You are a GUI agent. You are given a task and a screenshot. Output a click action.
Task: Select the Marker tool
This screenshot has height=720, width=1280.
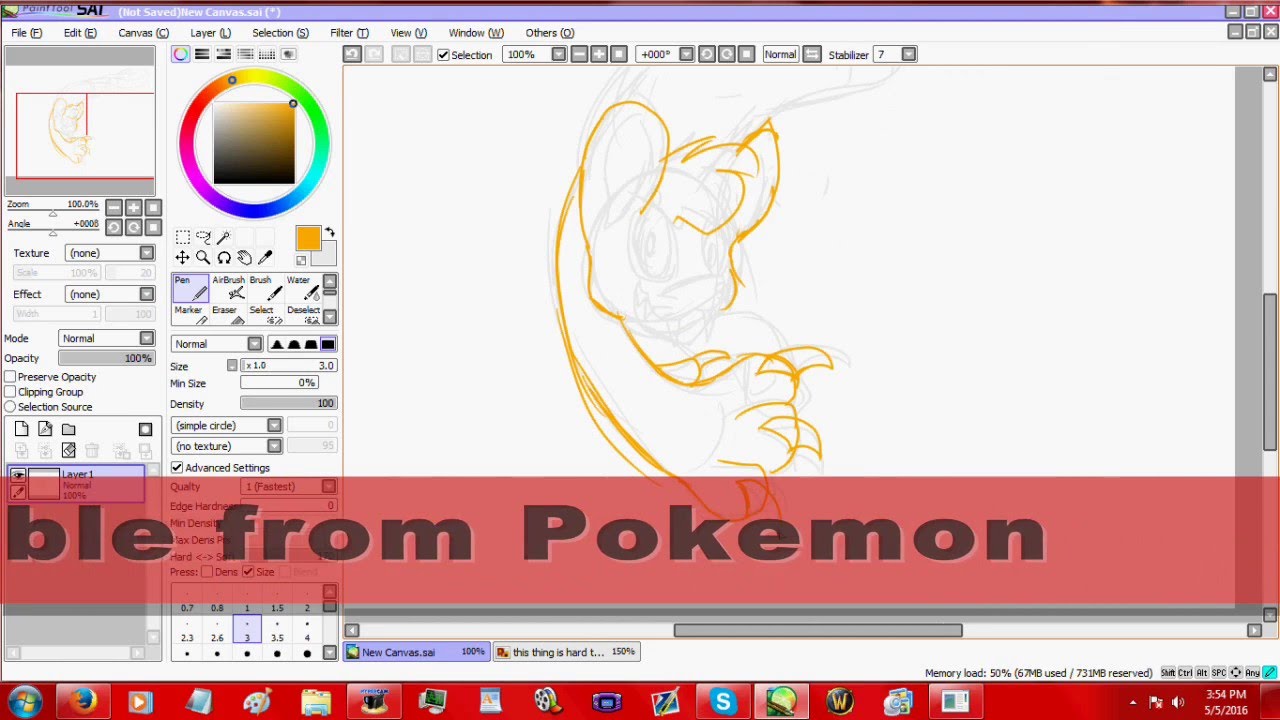tap(190, 315)
